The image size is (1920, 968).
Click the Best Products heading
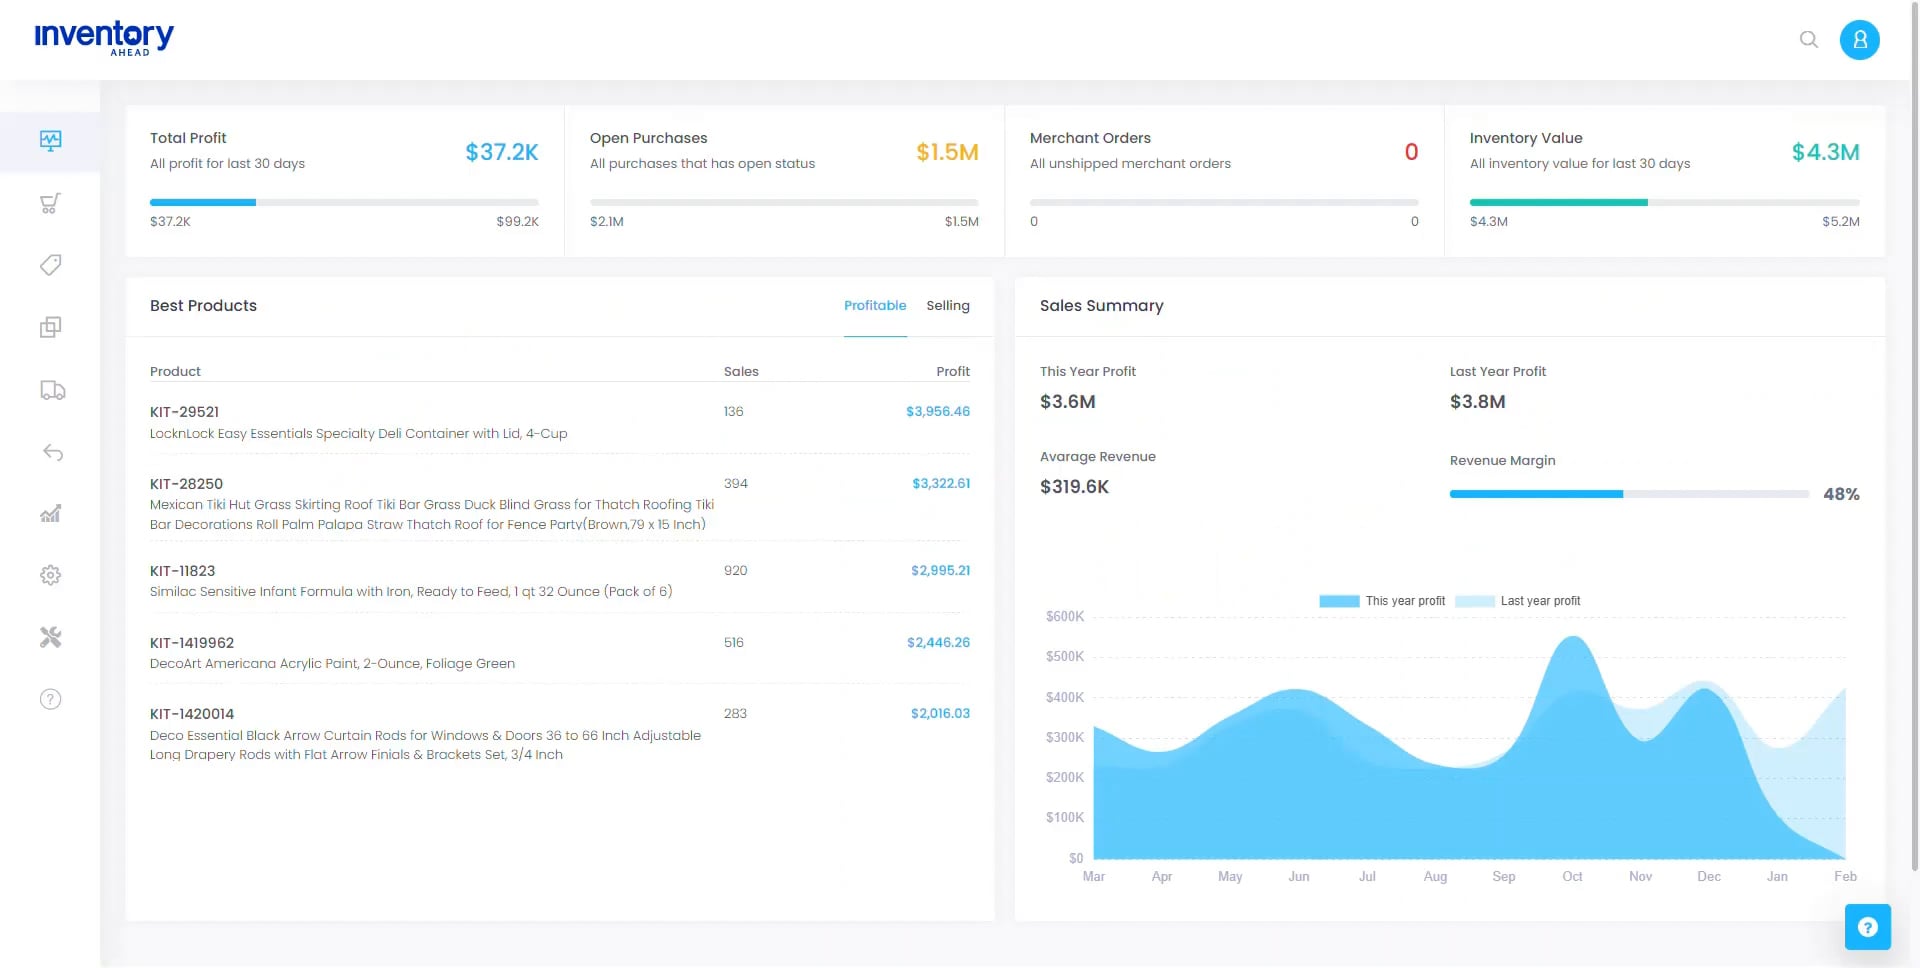coord(203,306)
